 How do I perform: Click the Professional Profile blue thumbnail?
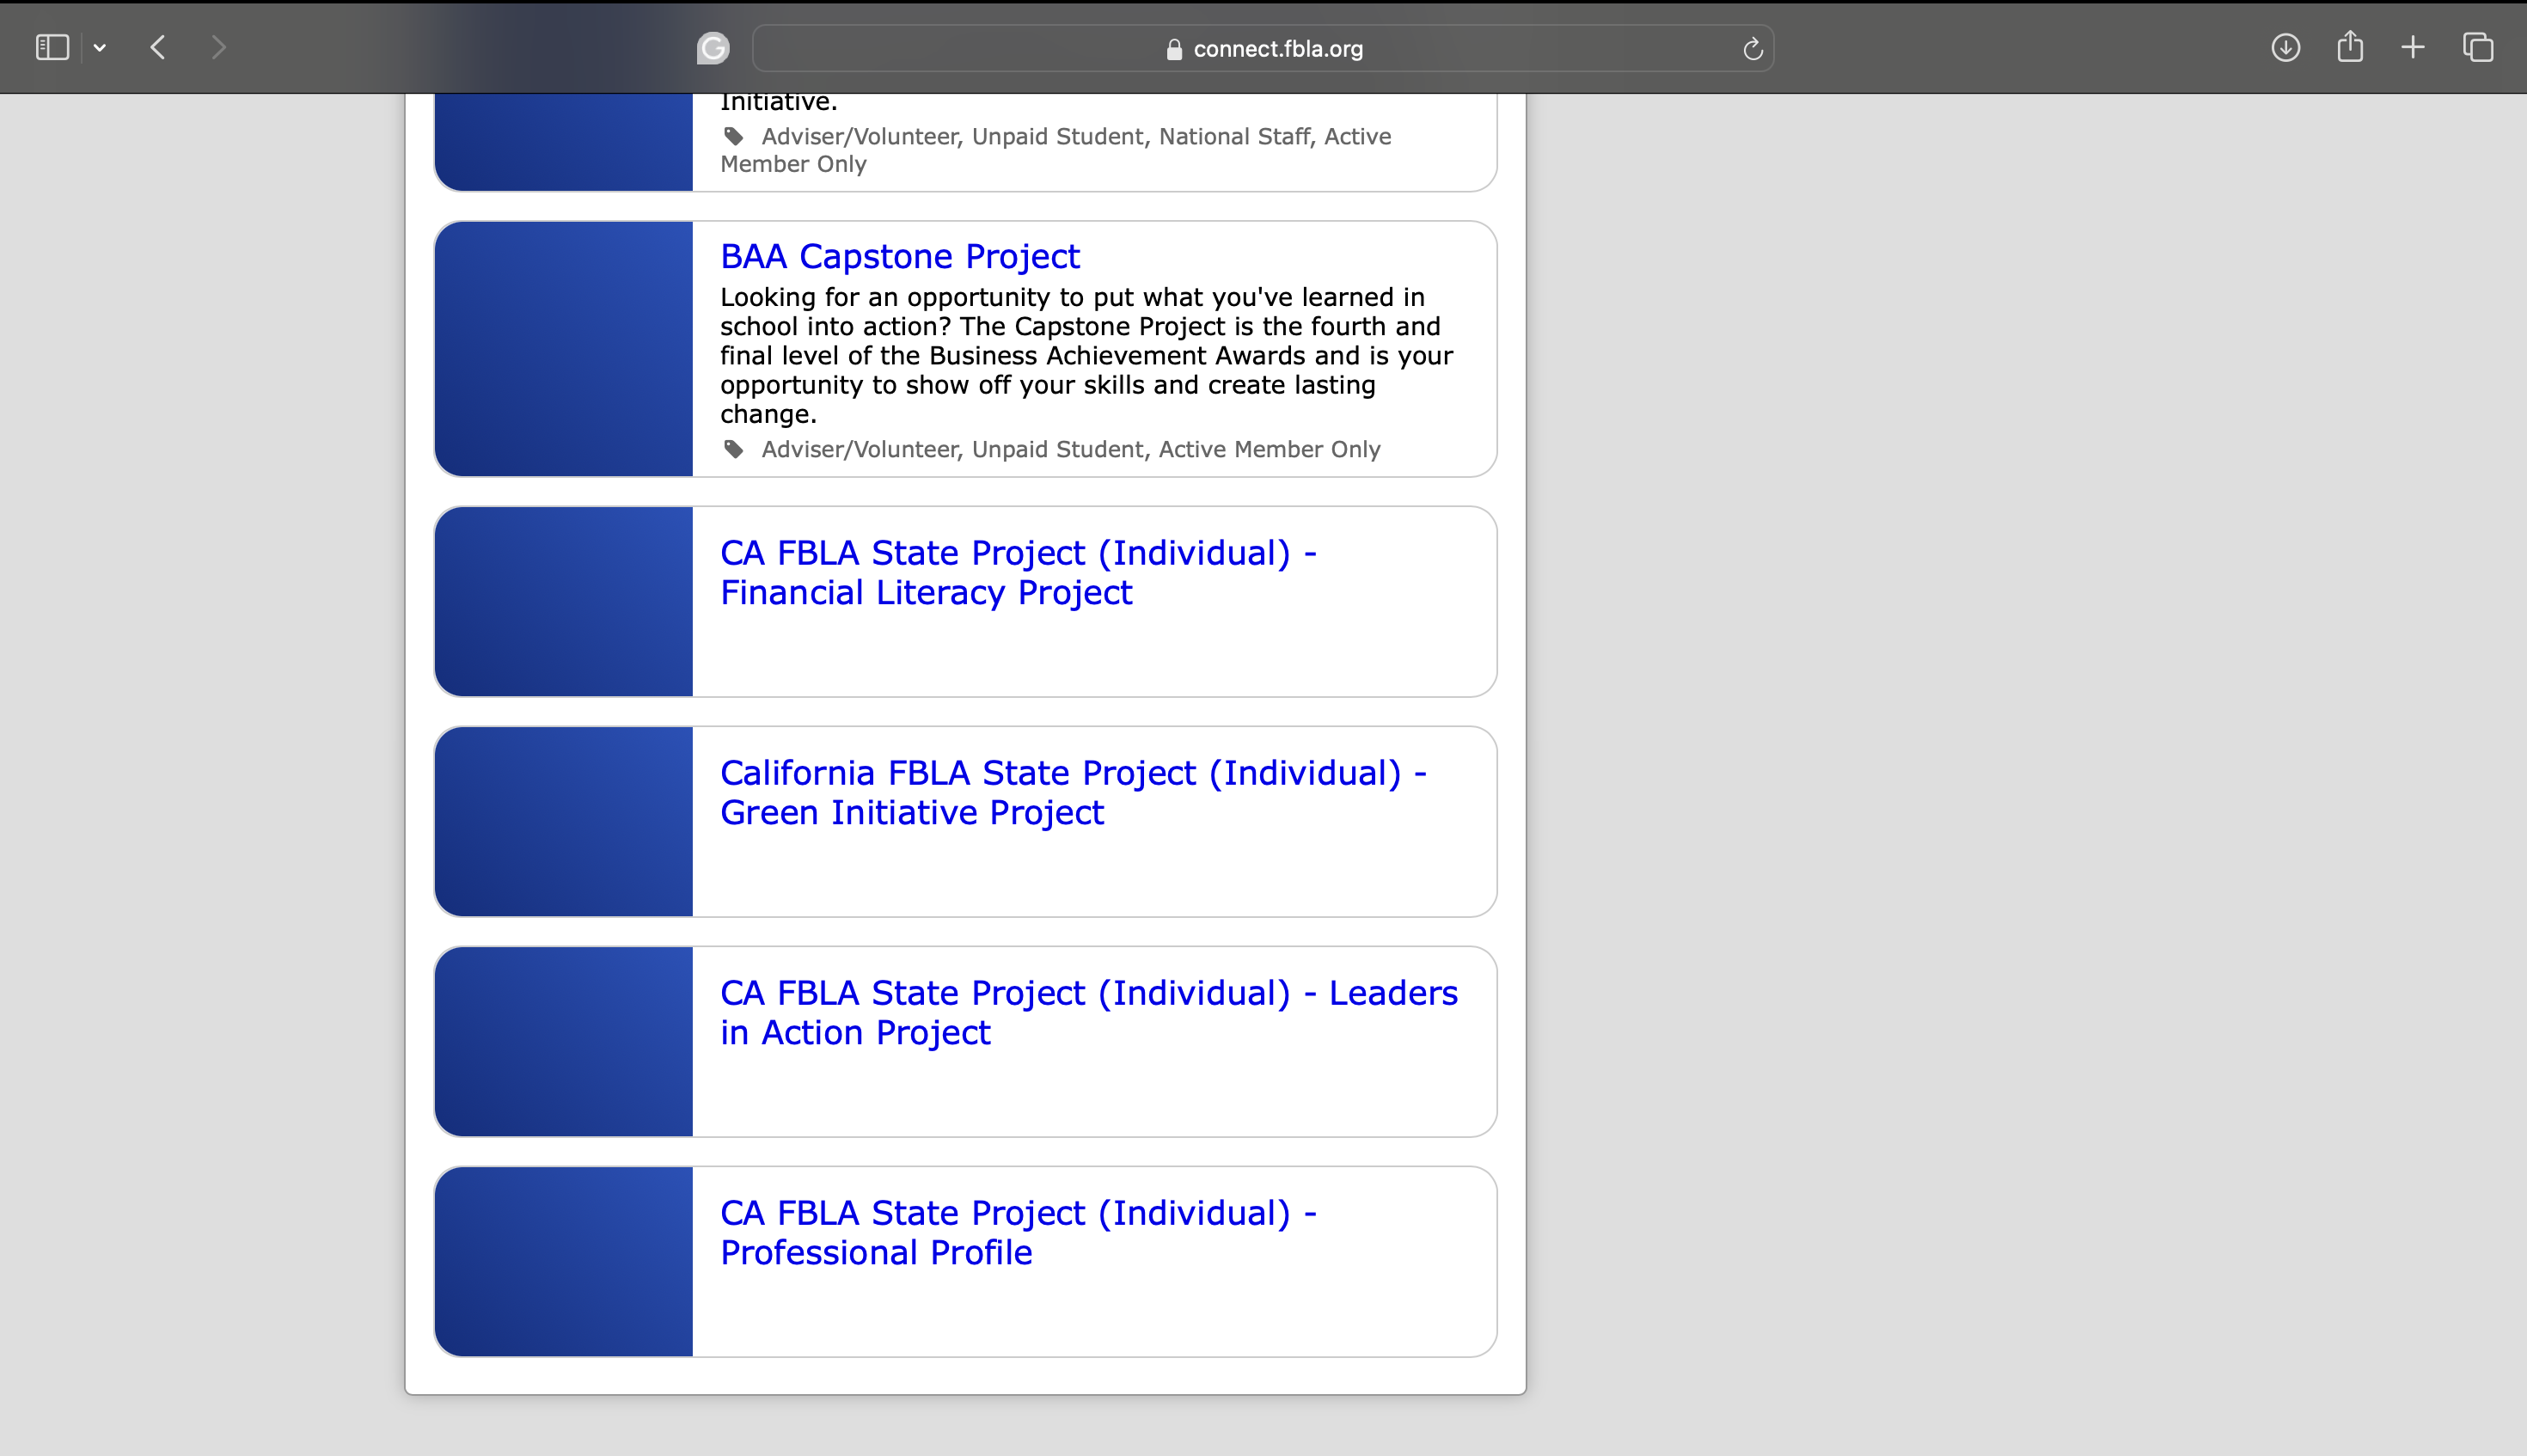pos(564,1262)
